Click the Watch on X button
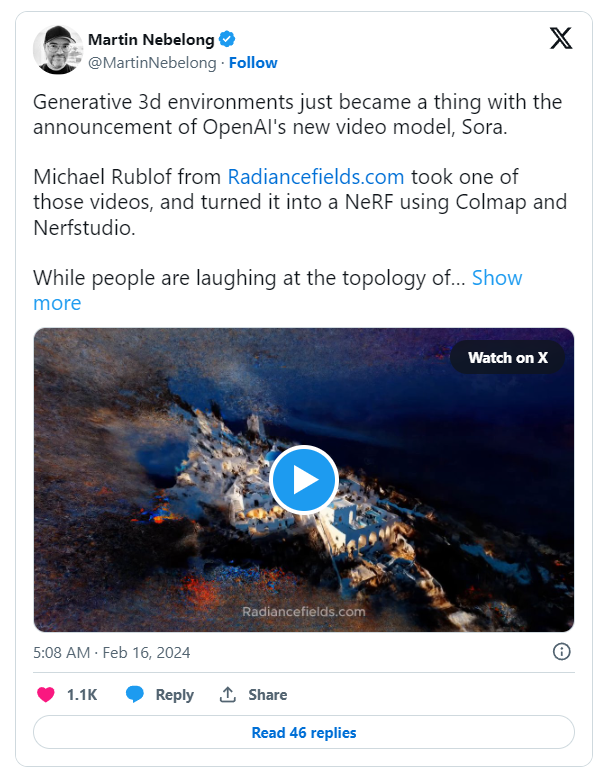607x777 pixels. (x=508, y=358)
